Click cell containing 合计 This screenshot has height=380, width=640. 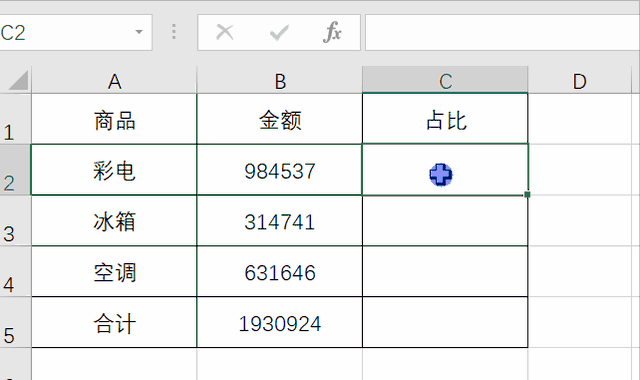pos(114,322)
